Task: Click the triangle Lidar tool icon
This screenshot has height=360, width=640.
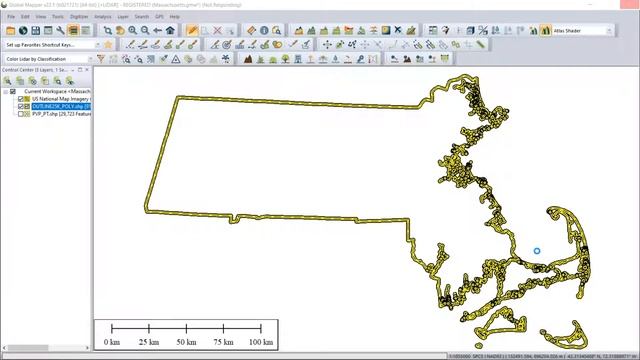Action: click(176, 59)
